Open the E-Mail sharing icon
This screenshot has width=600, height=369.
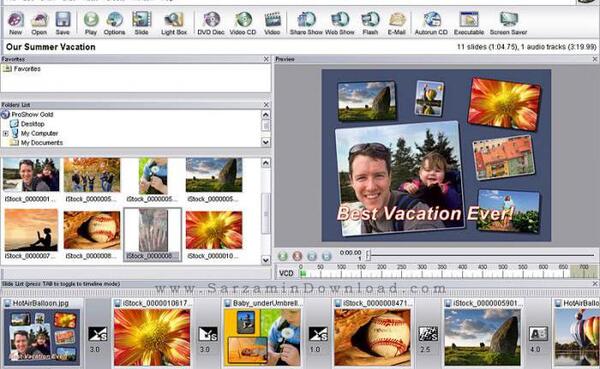tap(396, 23)
